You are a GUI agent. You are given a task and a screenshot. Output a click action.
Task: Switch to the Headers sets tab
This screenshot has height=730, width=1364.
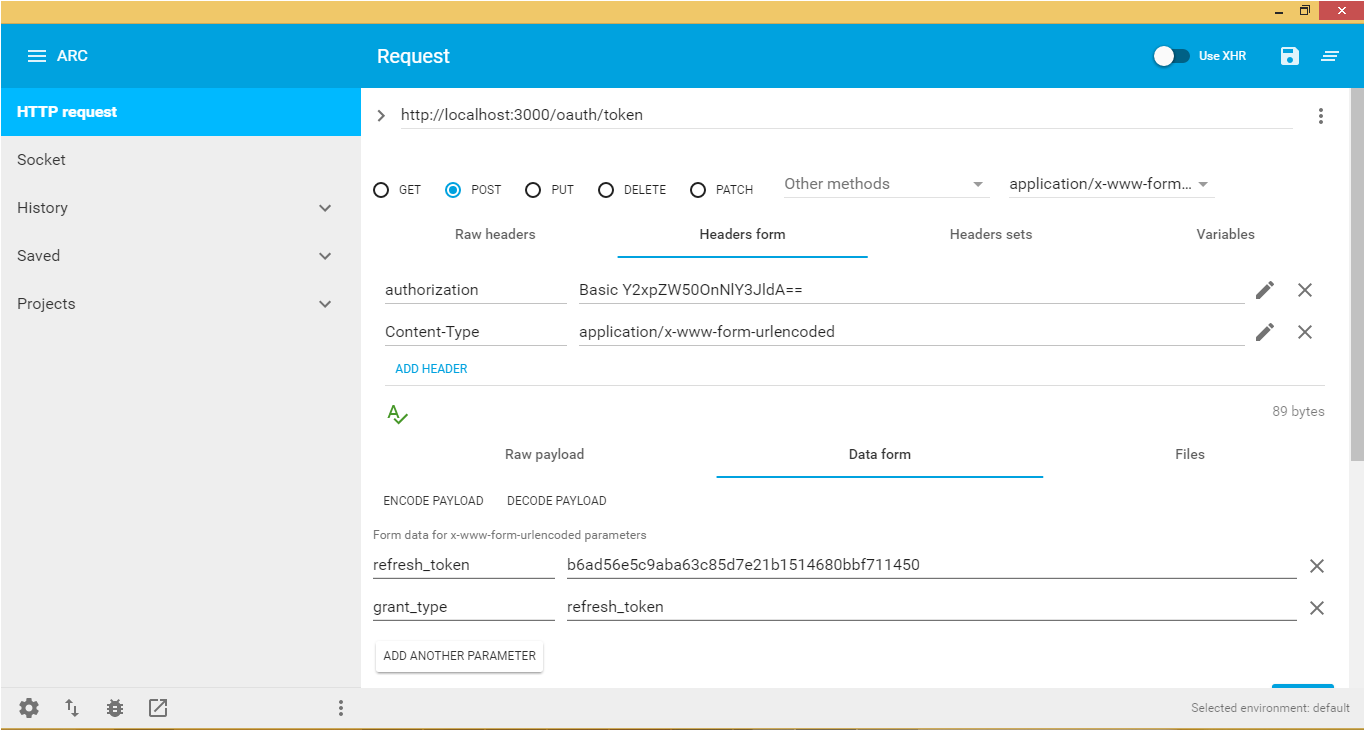991,234
